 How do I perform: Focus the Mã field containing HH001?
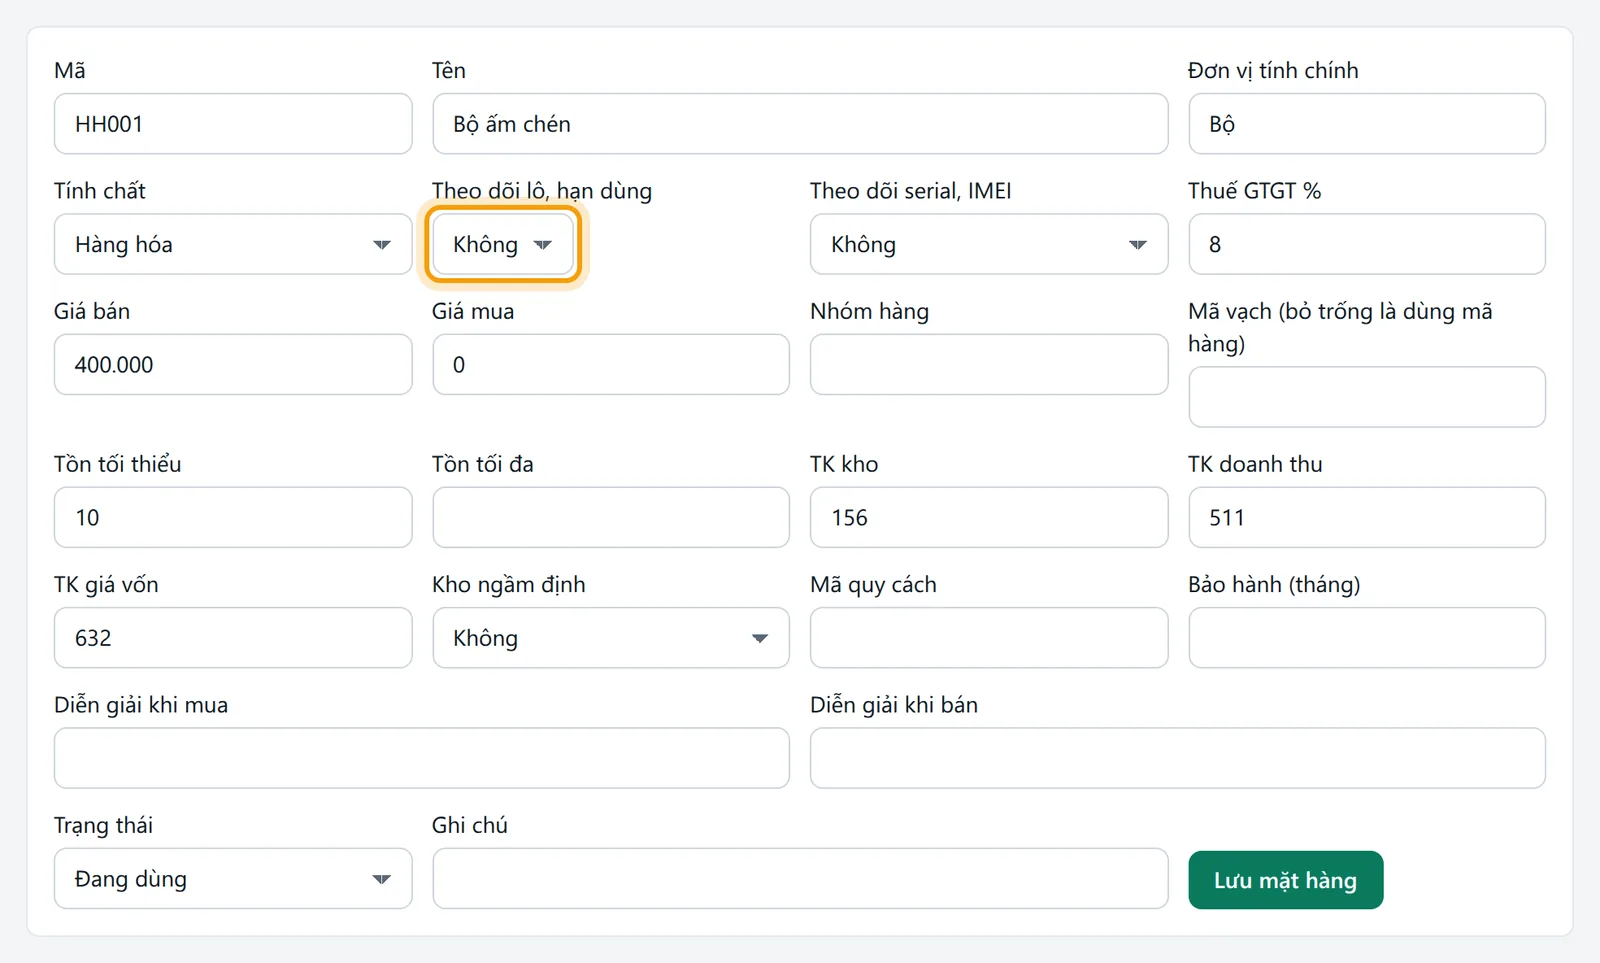pyautogui.click(x=233, y=124)
